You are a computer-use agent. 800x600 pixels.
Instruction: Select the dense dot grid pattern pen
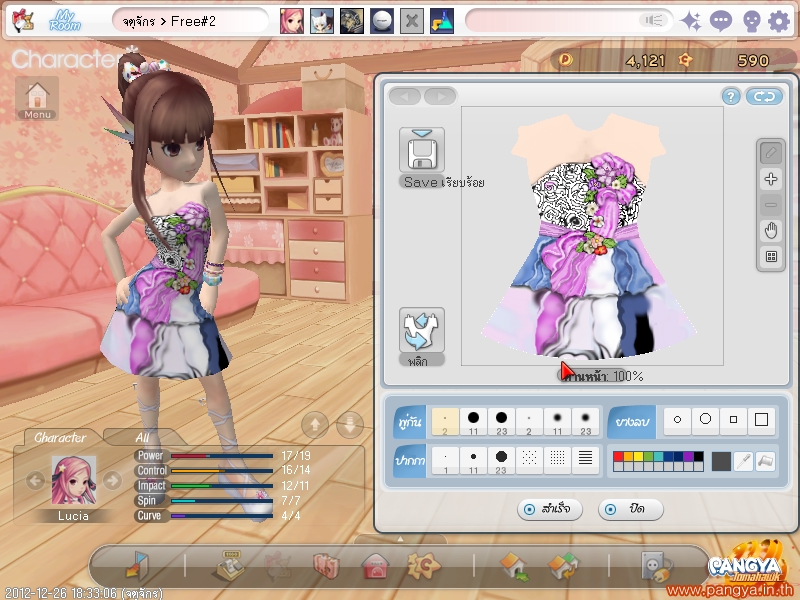557,460
